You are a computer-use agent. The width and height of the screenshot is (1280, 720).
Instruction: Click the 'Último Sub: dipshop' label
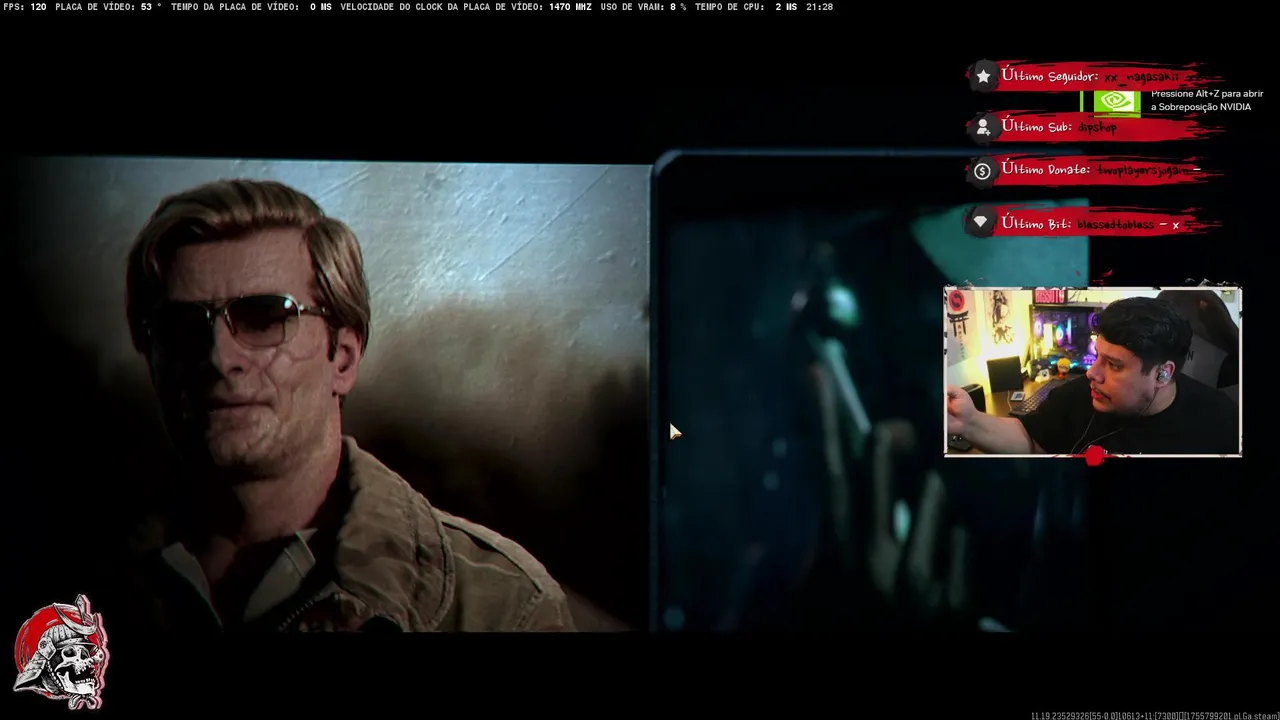tap(1059, 127)
